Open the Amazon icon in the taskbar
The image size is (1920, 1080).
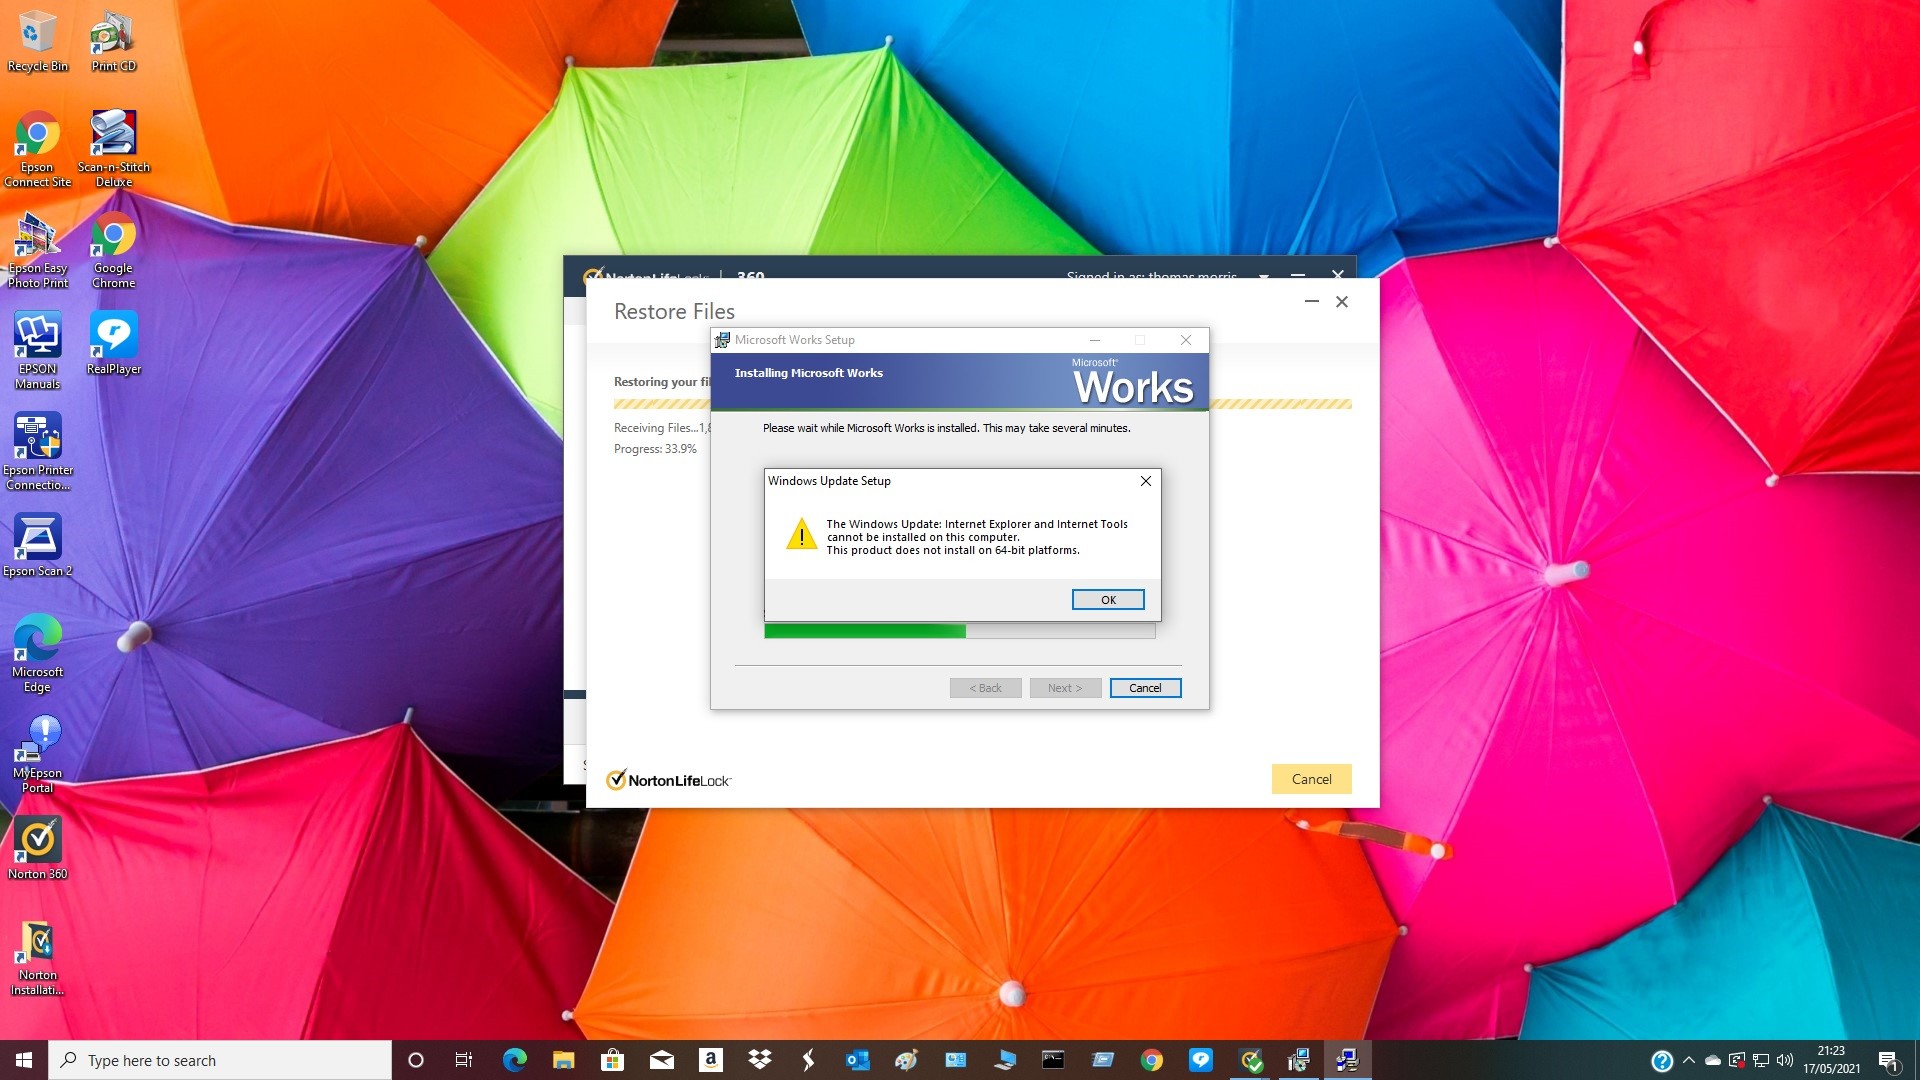click(711, 1060)
